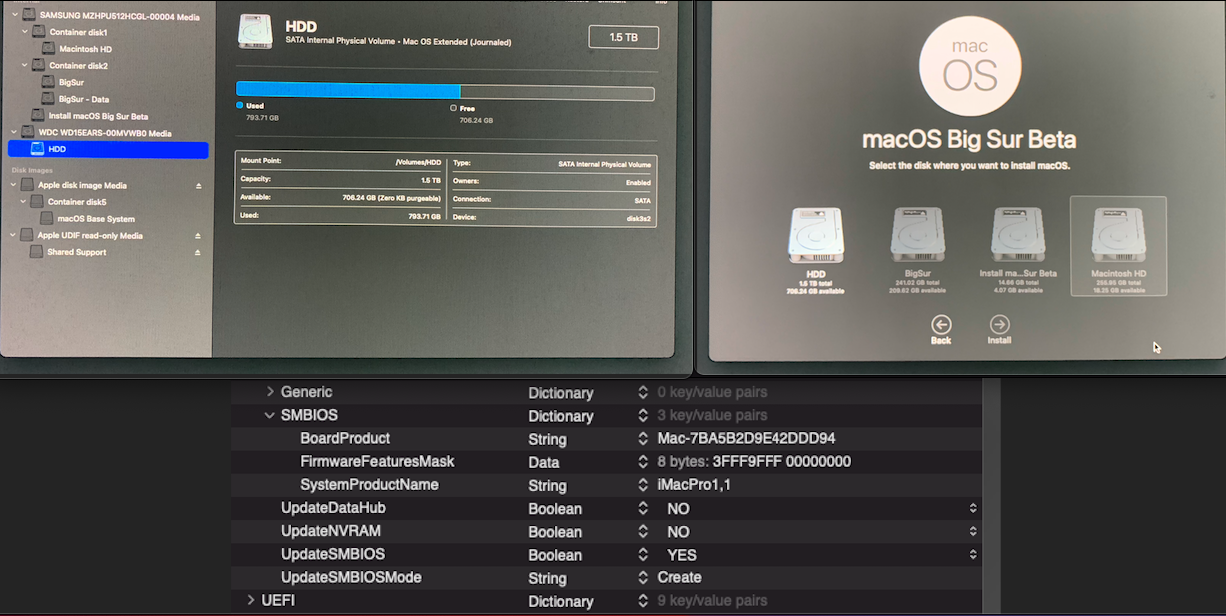
Task: Open the UpdateNVRAM NO value dropdown
Action: (x=973, y=531)
